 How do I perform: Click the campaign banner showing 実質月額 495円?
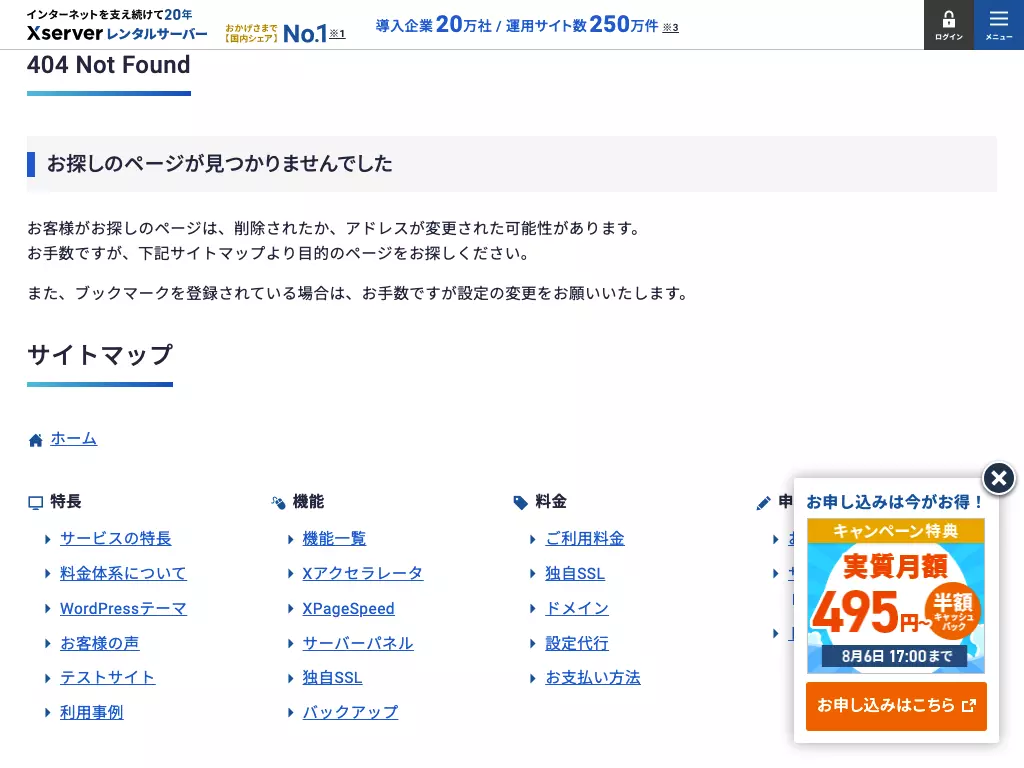click(x=896, y=596)
